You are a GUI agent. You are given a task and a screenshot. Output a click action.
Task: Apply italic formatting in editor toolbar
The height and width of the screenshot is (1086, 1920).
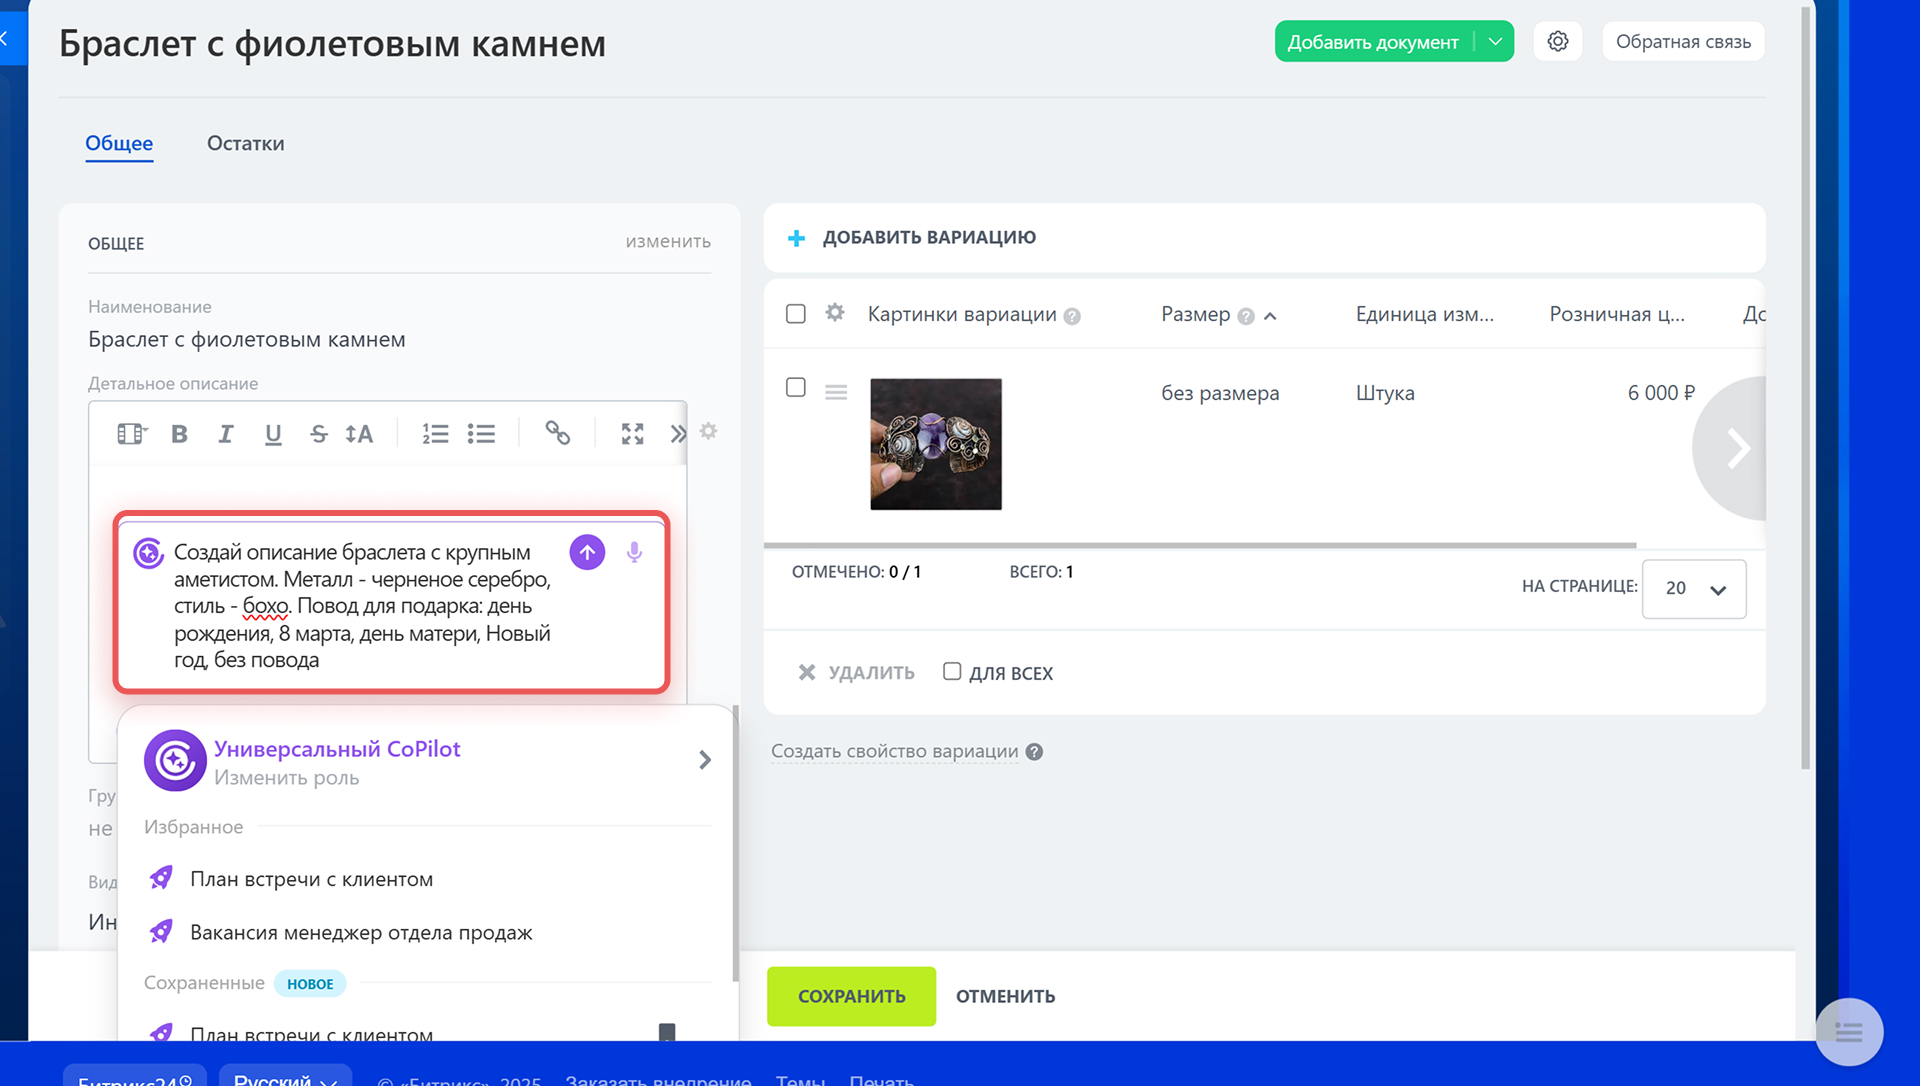226,433
